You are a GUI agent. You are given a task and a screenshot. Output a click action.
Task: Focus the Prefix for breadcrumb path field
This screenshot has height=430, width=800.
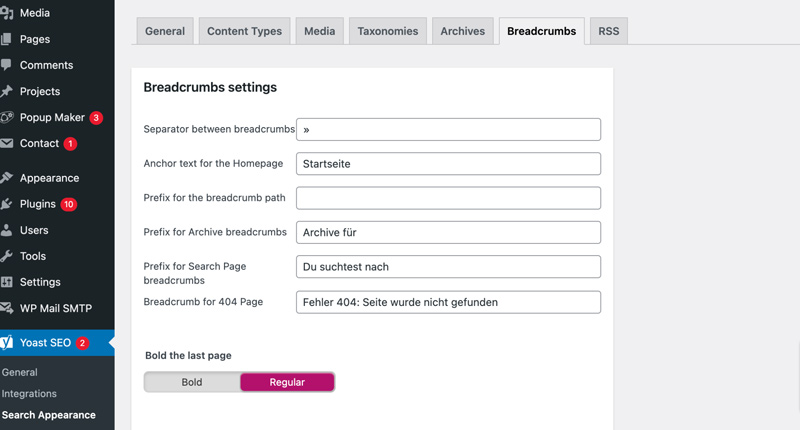pyautogui.click(x=448, y=198)
